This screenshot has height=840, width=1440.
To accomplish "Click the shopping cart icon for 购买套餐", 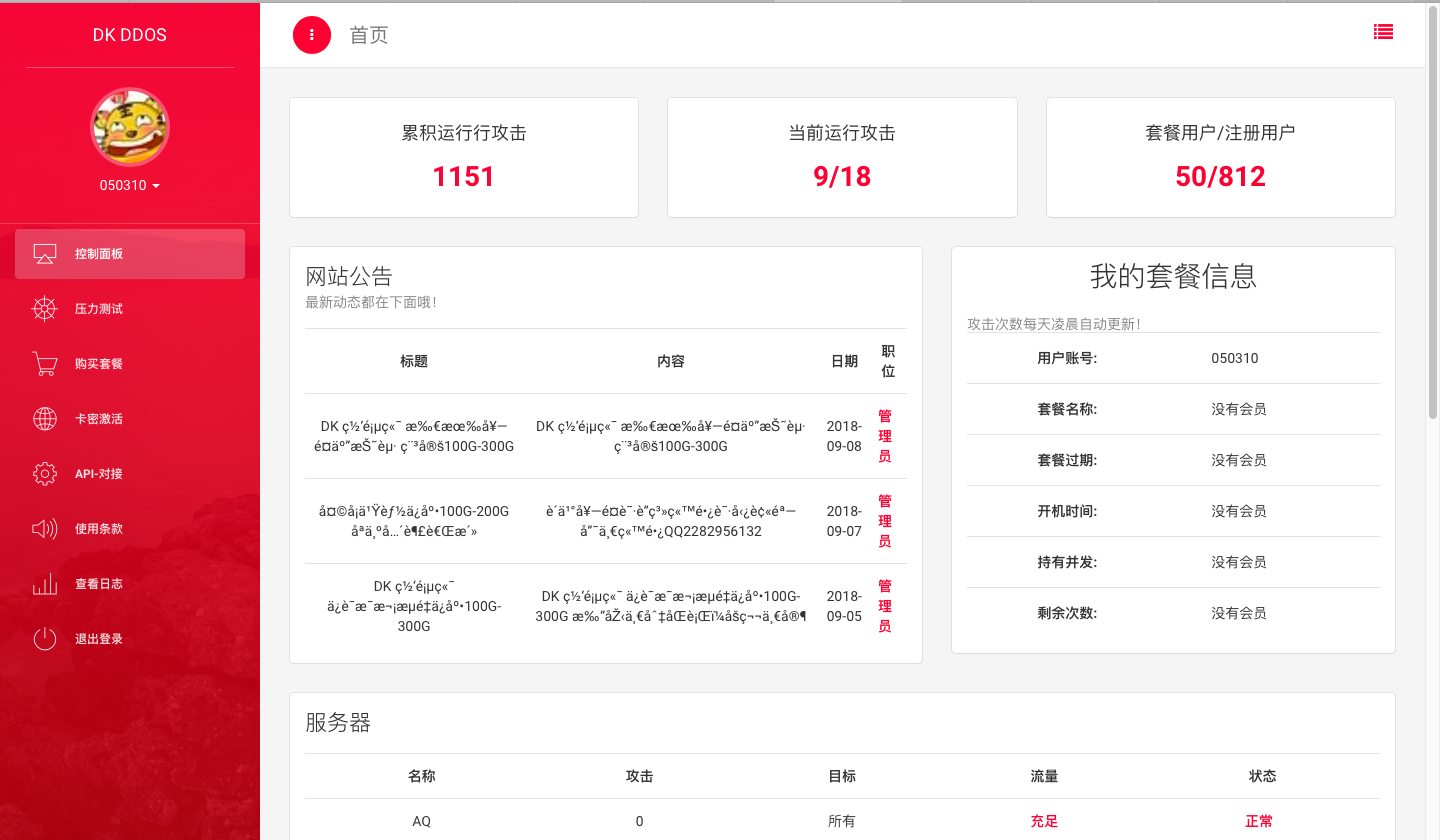I will pyautogui.click(x=45, y=364).
